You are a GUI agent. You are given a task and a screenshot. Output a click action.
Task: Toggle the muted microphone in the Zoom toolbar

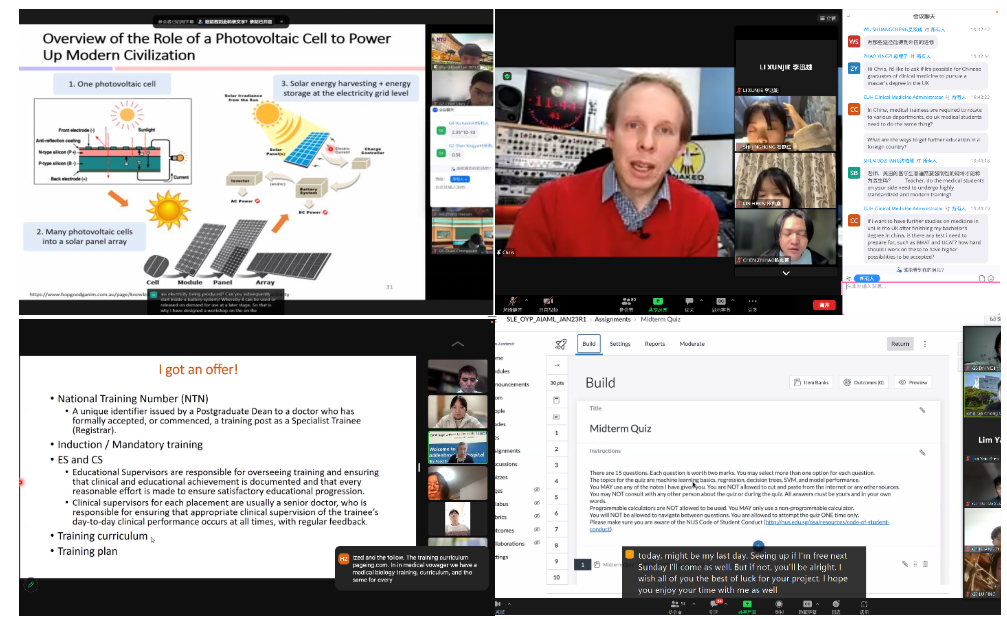coord(513,301)
